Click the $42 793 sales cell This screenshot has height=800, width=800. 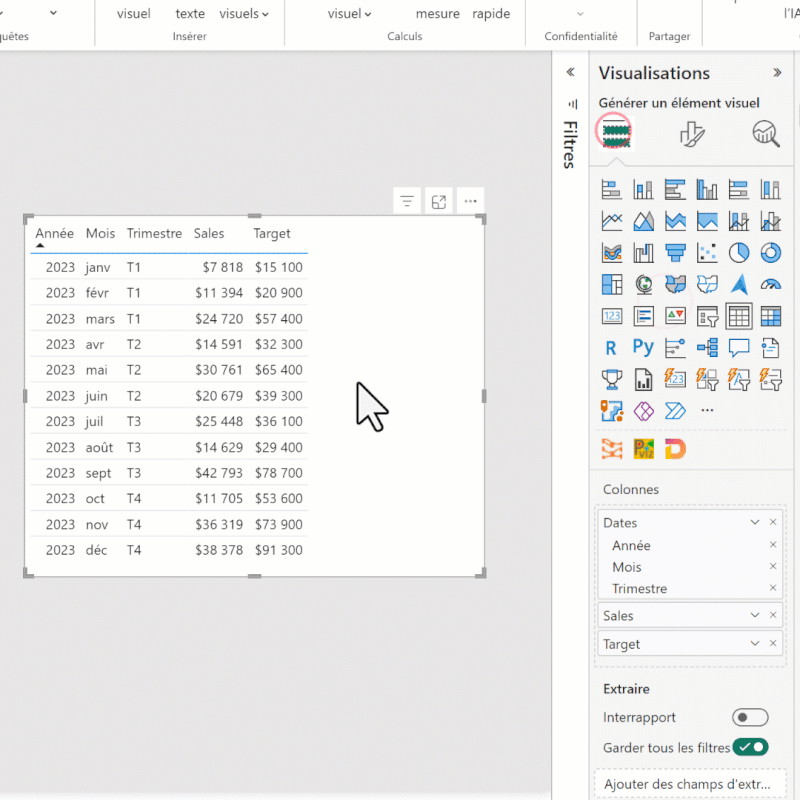click(218, 473)
